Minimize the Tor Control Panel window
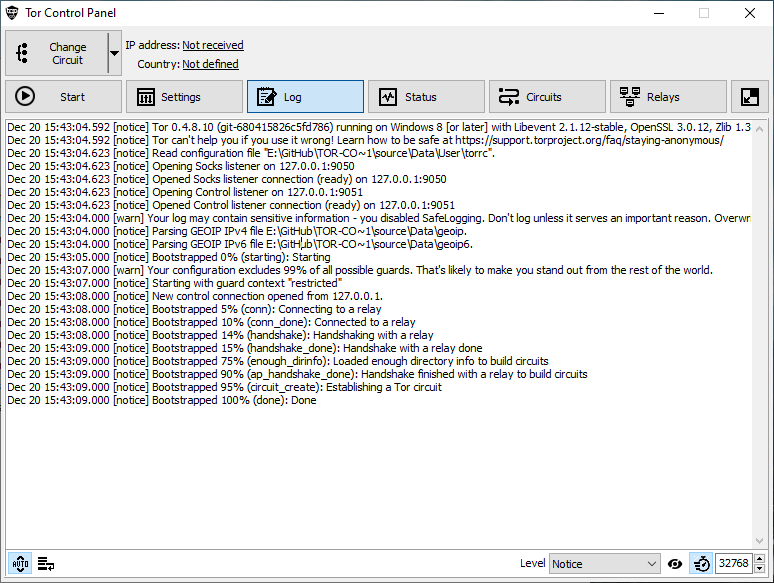The height and width of the screenshot is (583, 774). [x=659, y=13]
